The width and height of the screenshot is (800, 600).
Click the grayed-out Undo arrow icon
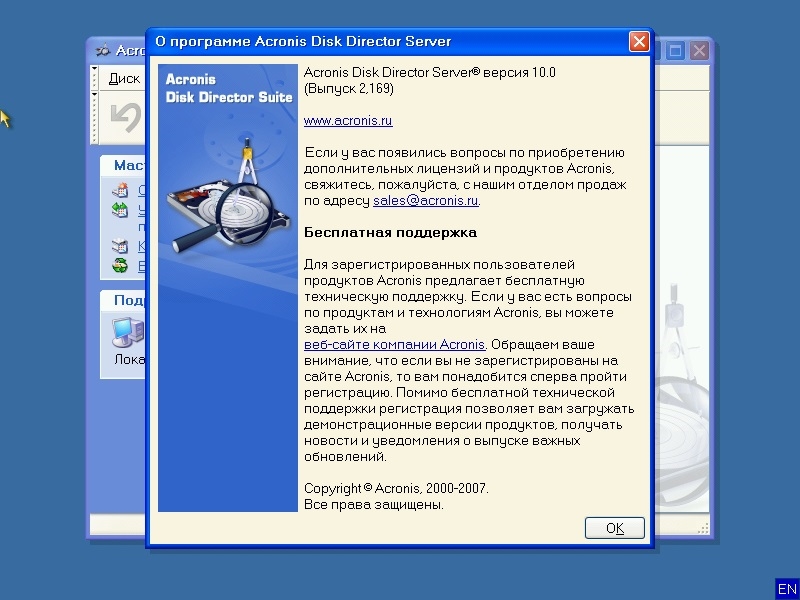(126, 118)
